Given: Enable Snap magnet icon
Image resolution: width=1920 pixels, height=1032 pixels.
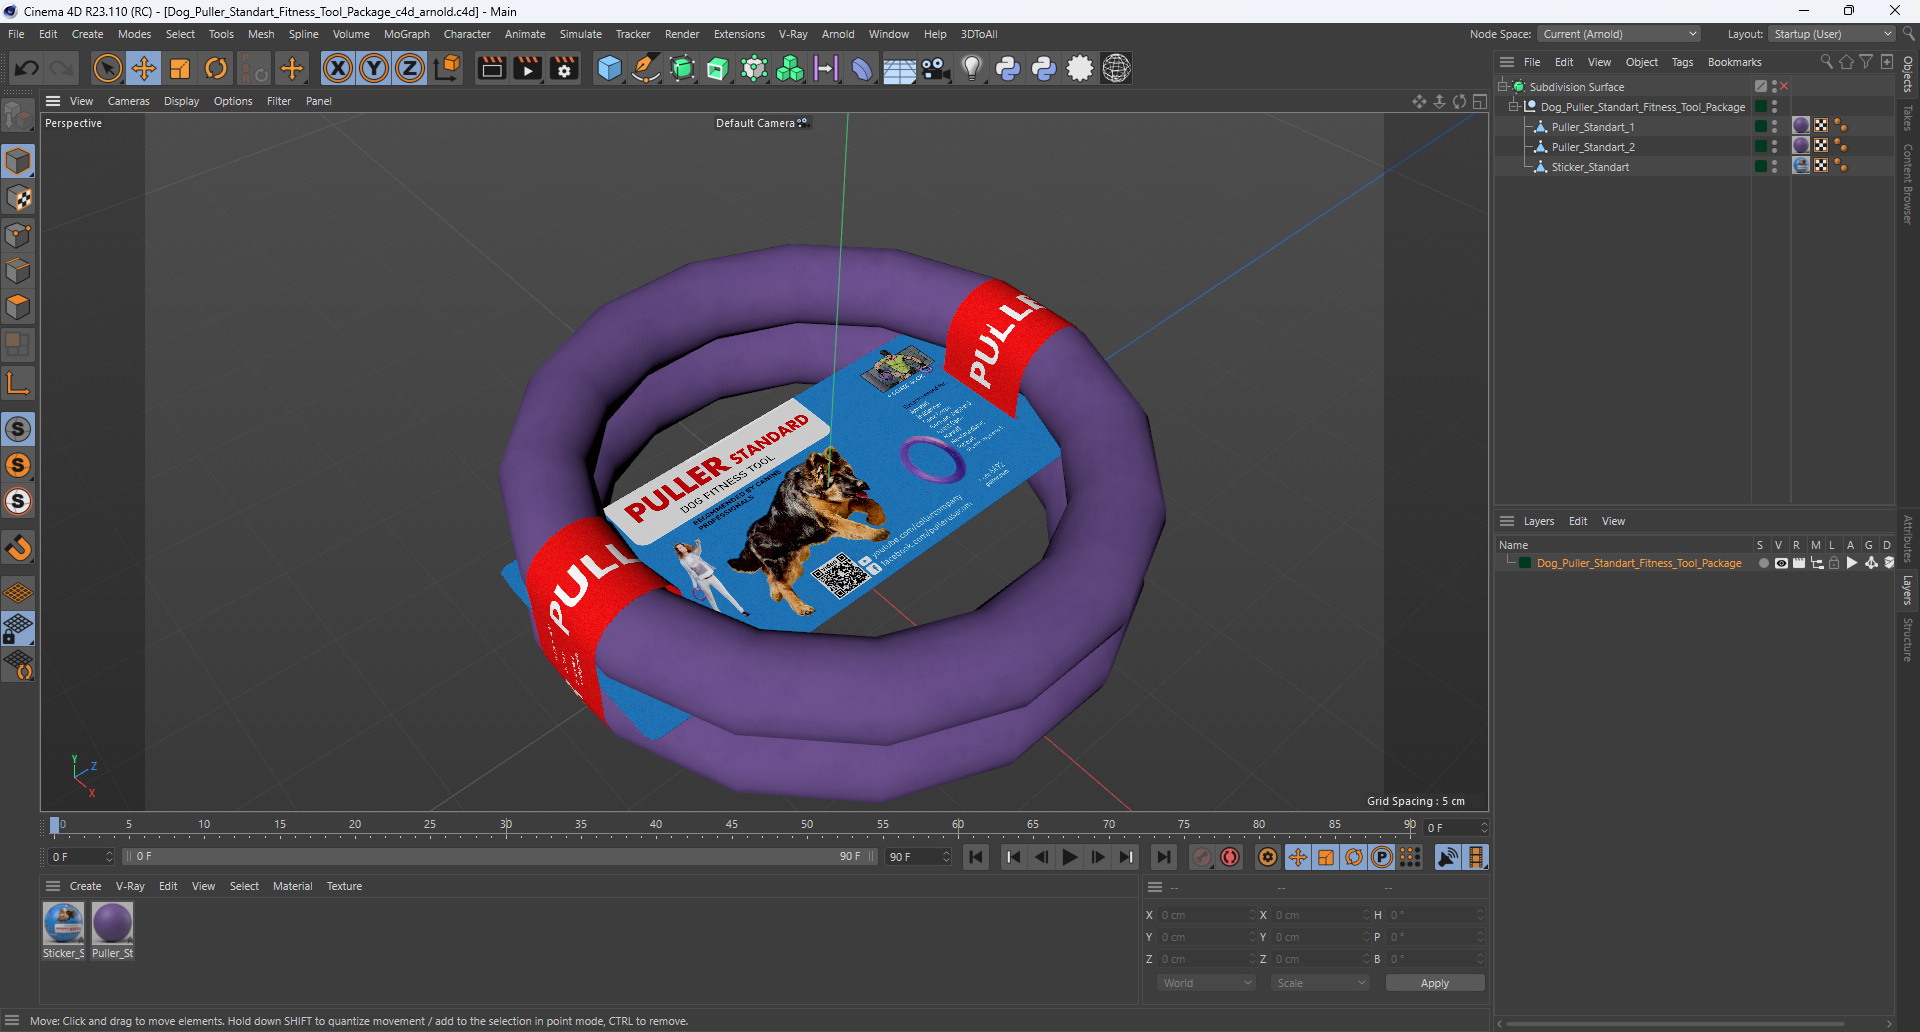Looking at the screenshot, I should pos(18,548).
